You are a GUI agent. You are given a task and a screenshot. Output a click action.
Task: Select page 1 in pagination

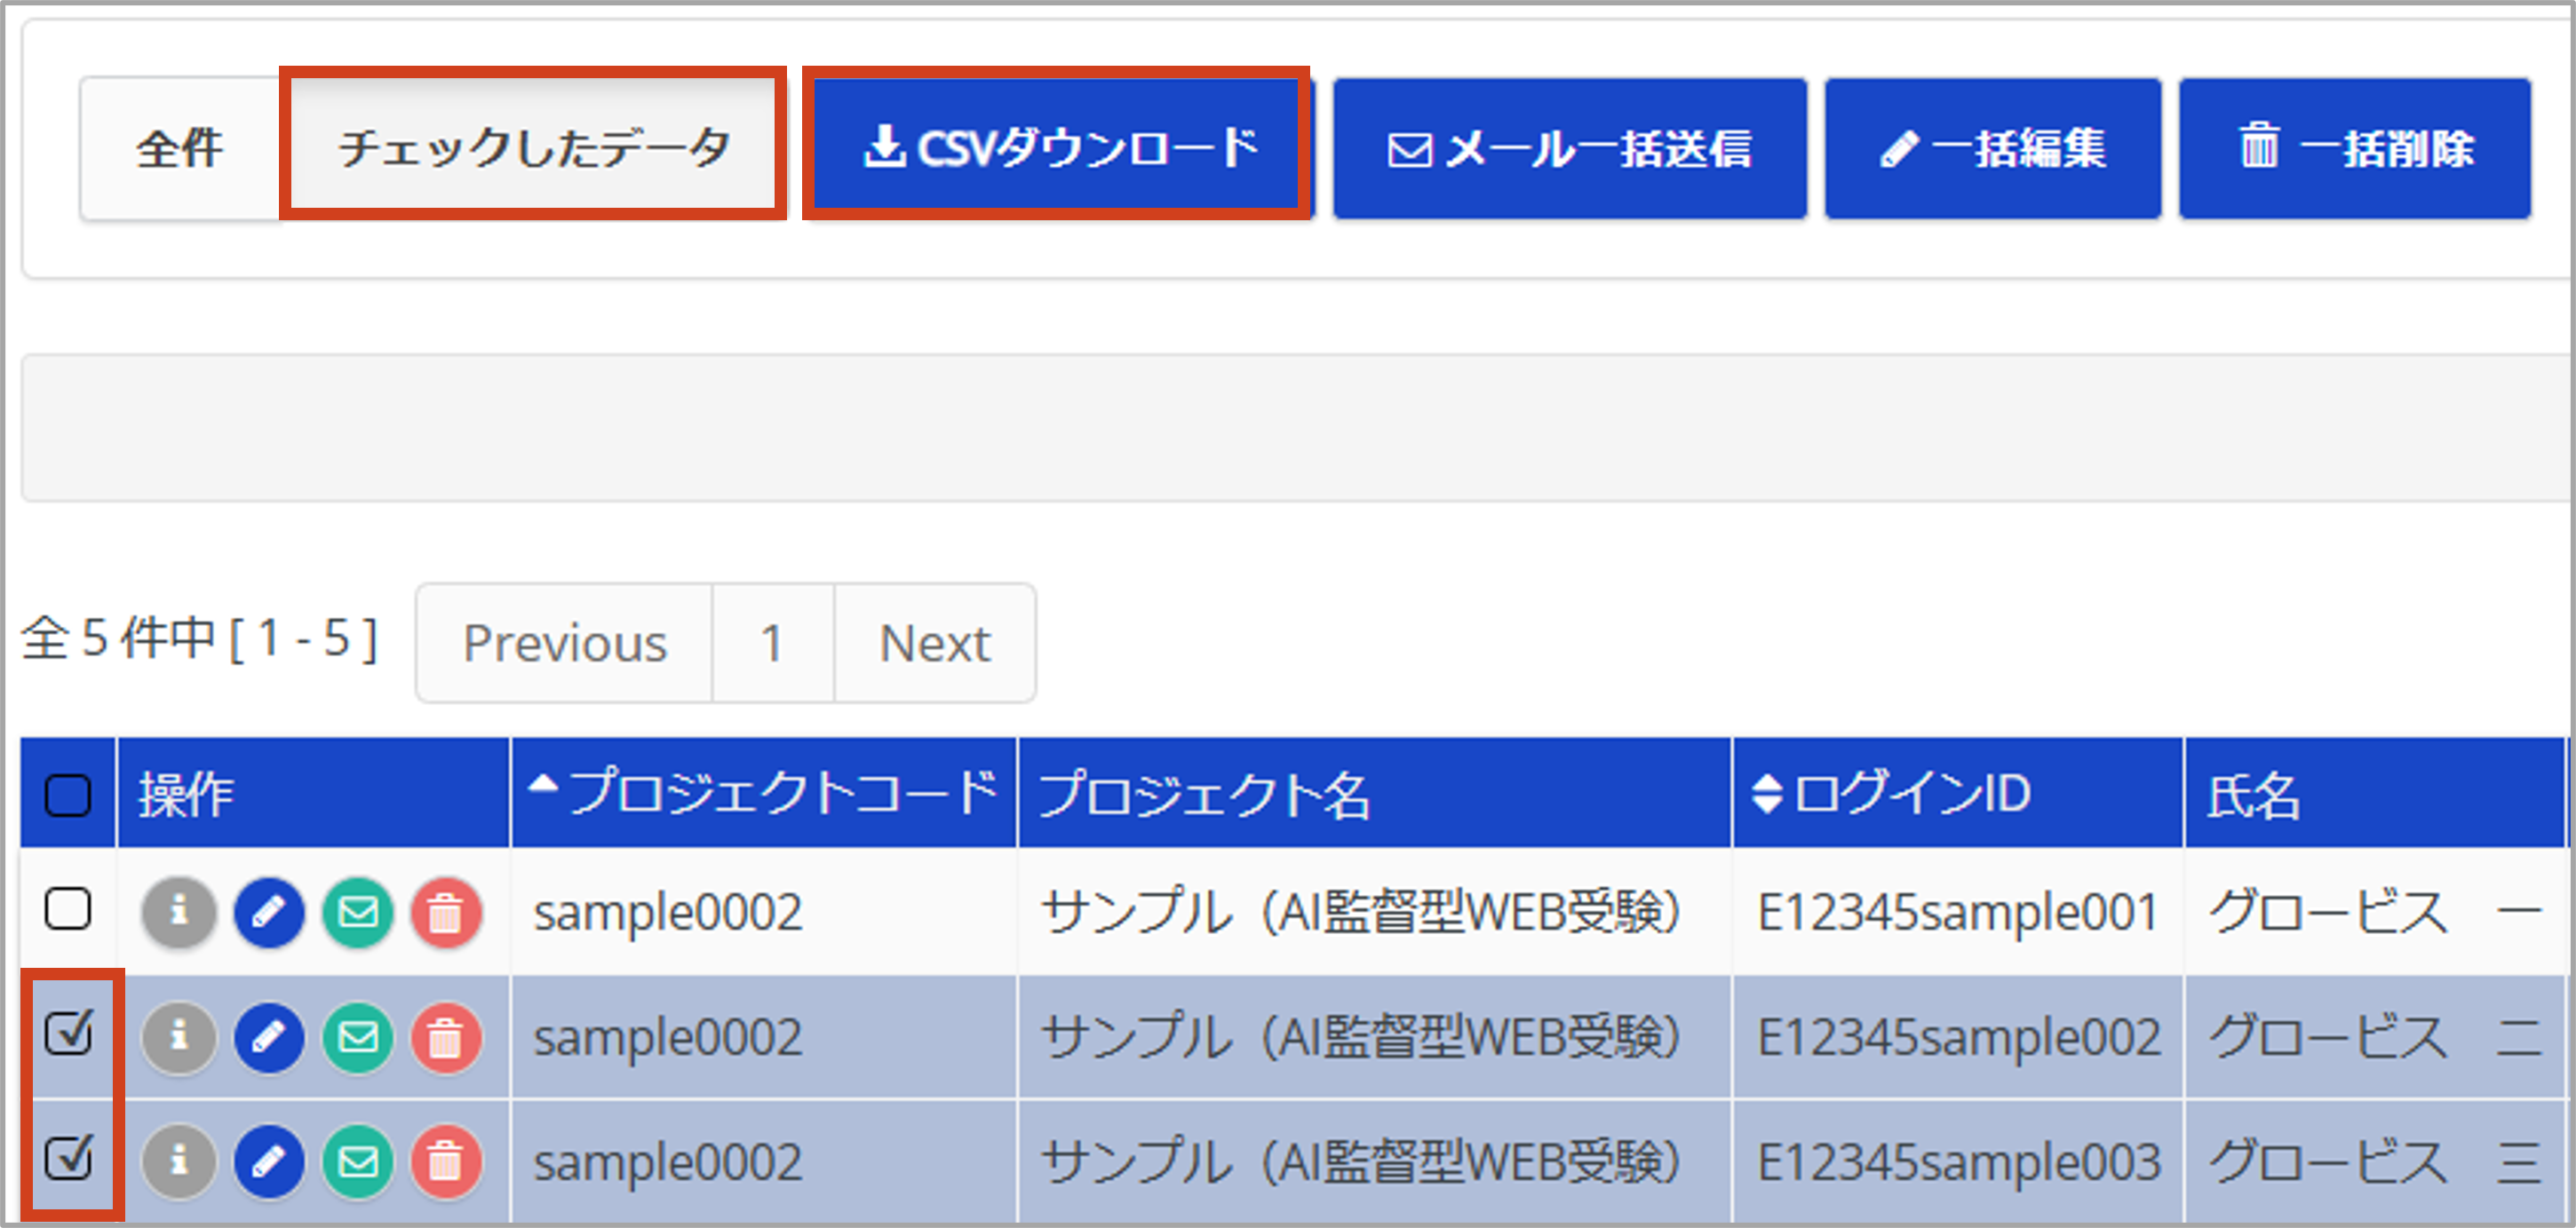pyautogui.click(x=772, y=643)
